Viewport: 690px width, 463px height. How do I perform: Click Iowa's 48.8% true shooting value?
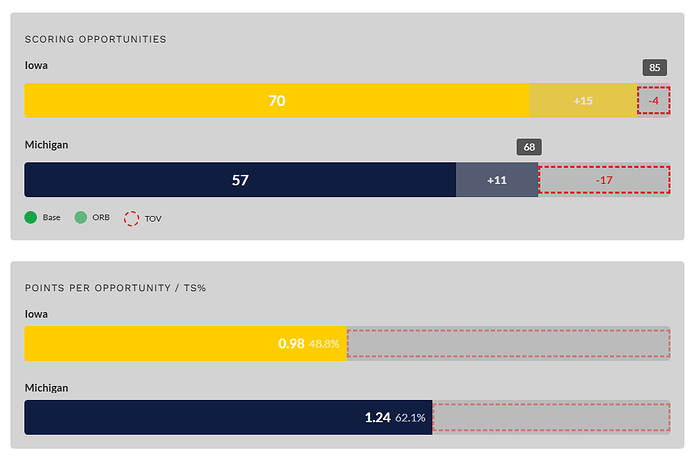pyautogui.click(x=324, y=344)
